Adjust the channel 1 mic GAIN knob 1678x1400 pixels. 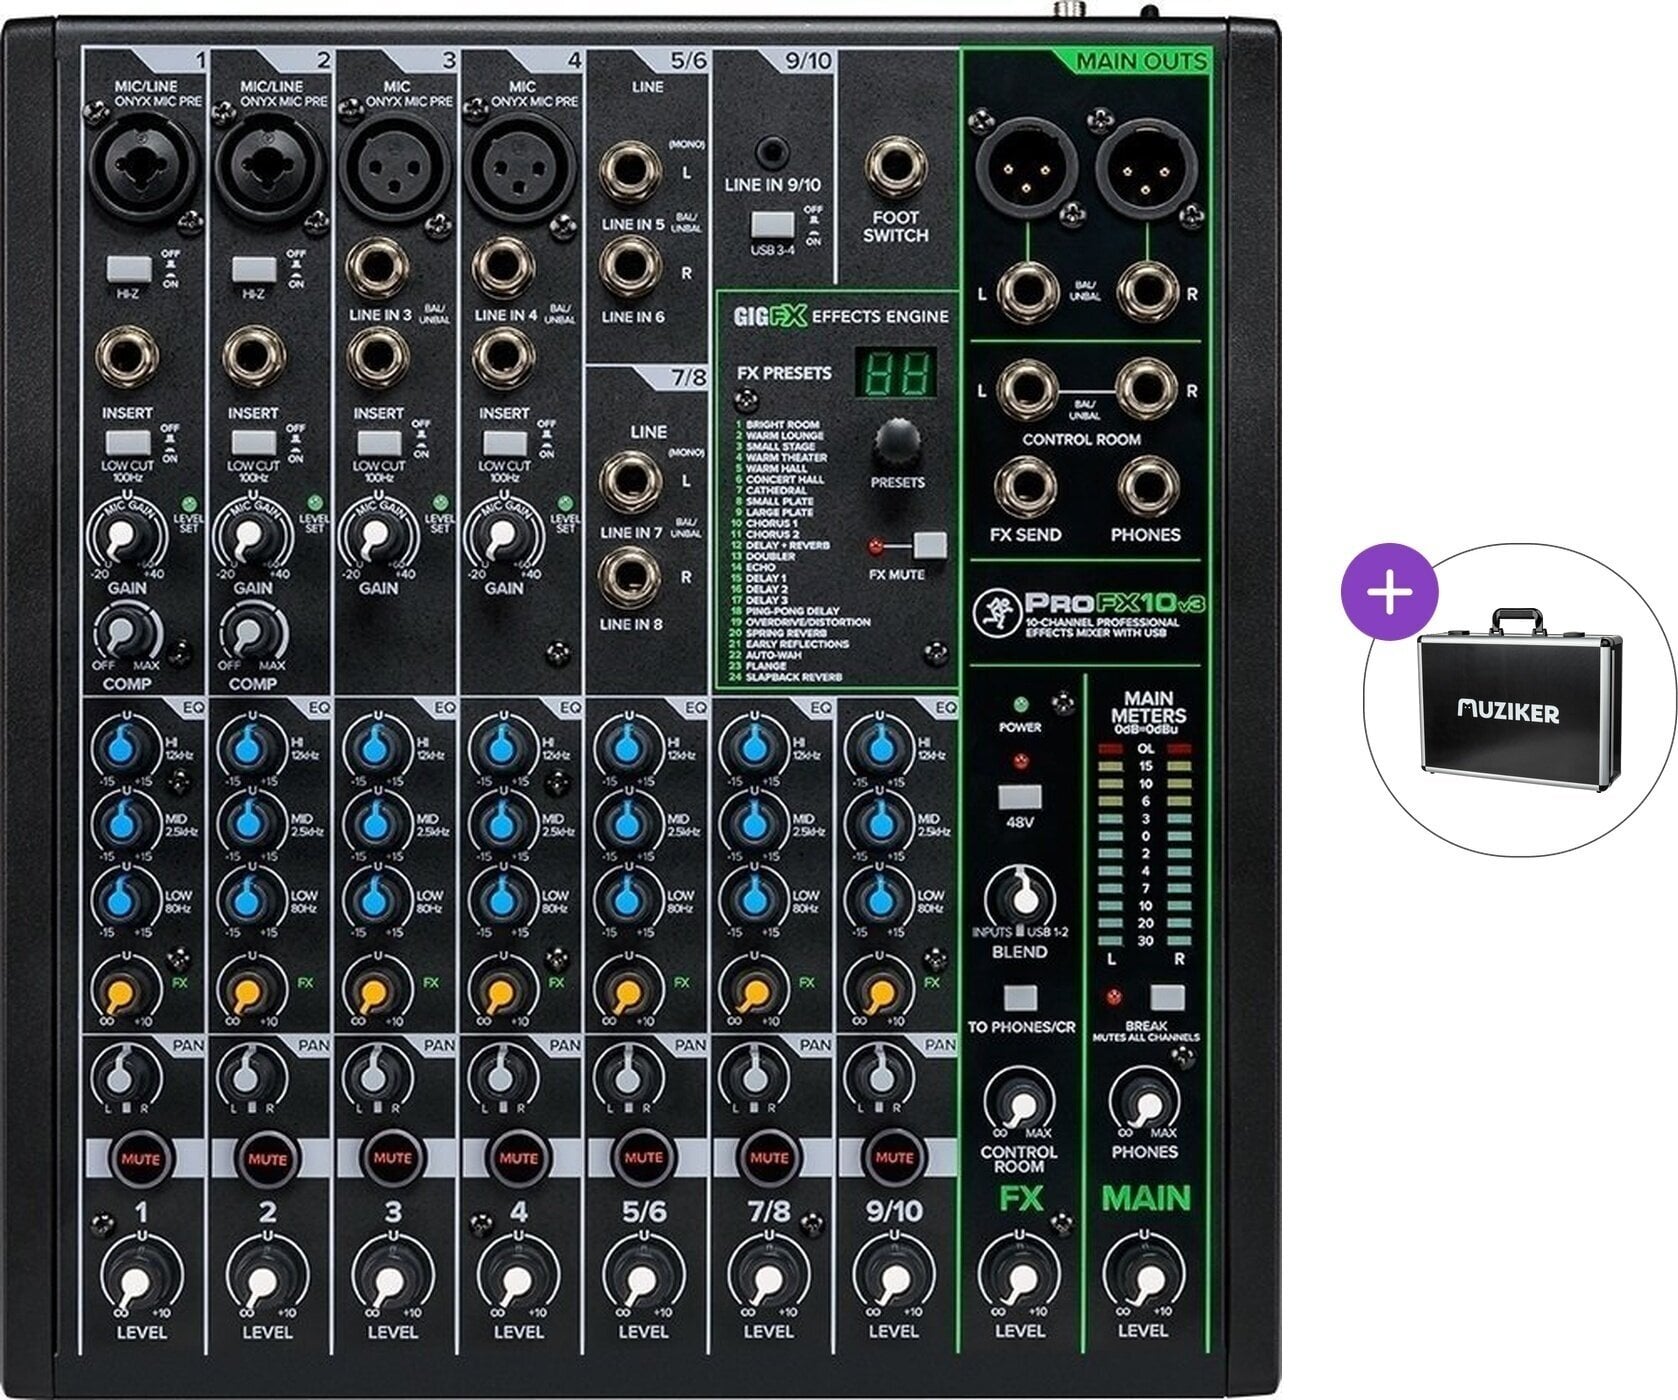pos(125,537)
